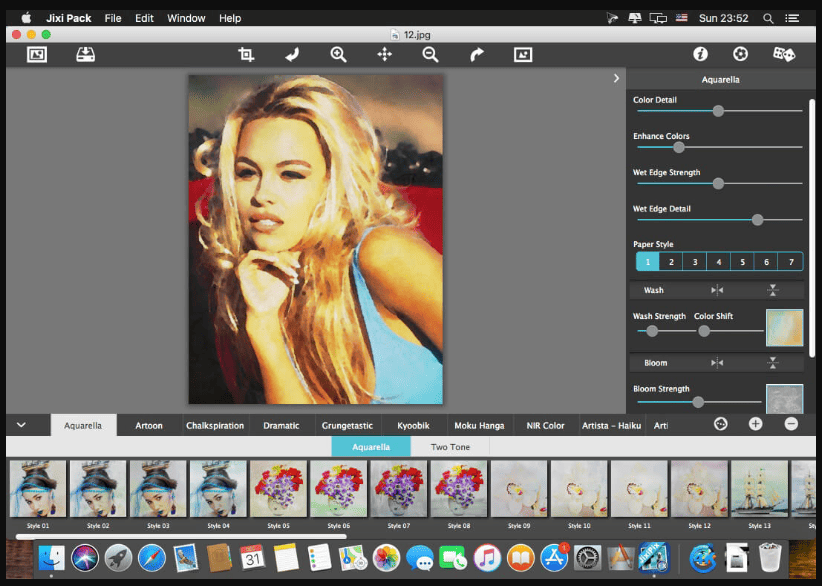Image resolution: width=822 pixels, height=586 pixels.
Task: Open the Edit menu
Action: click(144, 18)
